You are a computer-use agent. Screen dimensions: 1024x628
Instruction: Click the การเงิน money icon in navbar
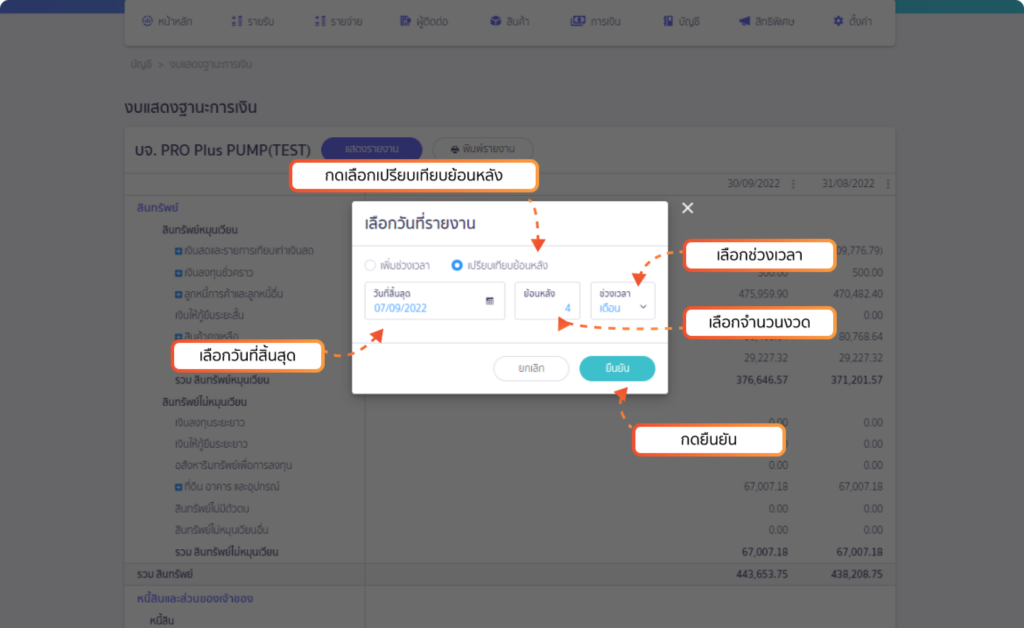(x=578, y=21)
